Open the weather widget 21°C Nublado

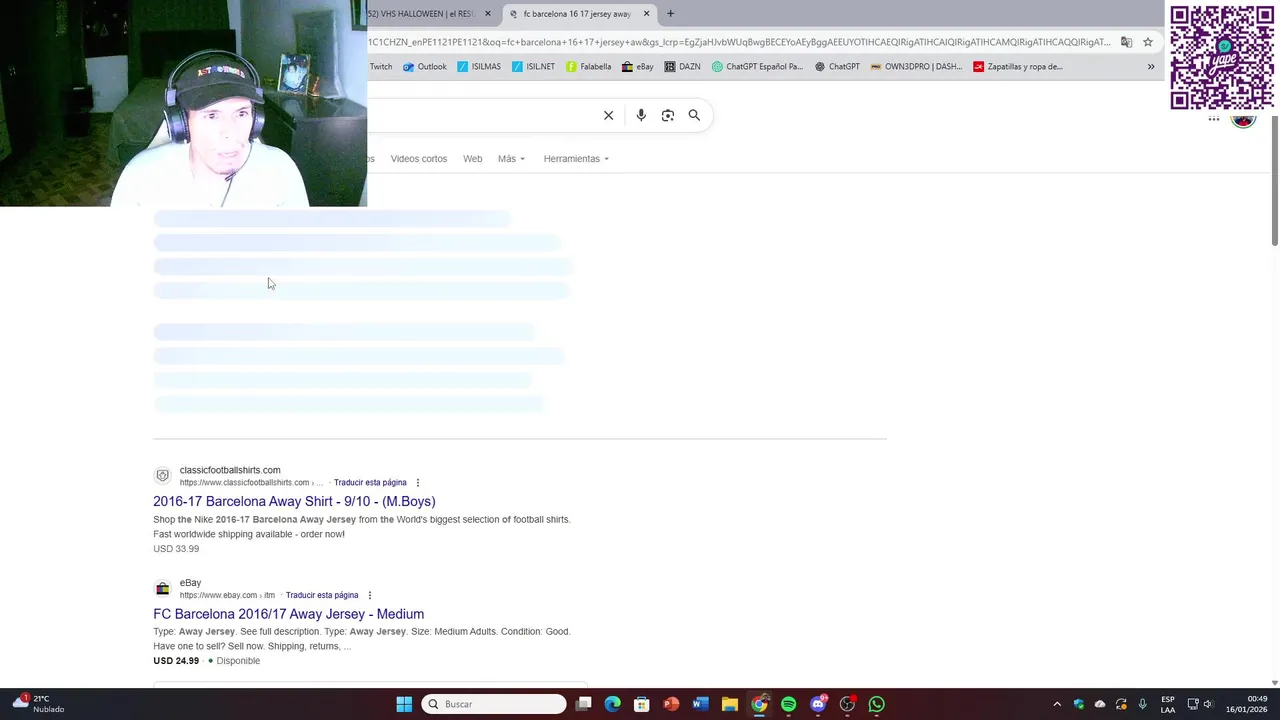coord(38,704)
